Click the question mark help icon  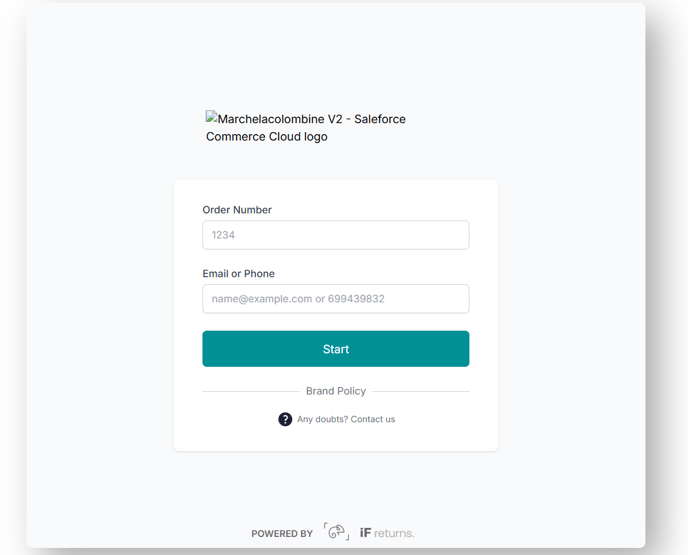click(x=285, y=419)
